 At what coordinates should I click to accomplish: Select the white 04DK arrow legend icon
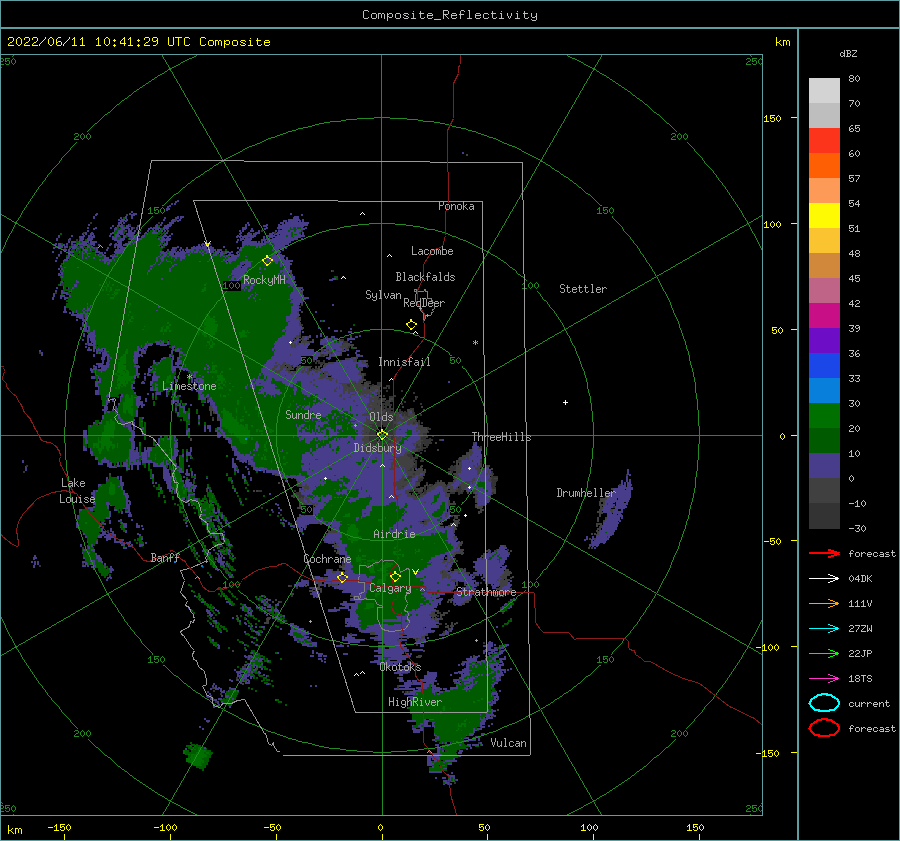(824, 578)
